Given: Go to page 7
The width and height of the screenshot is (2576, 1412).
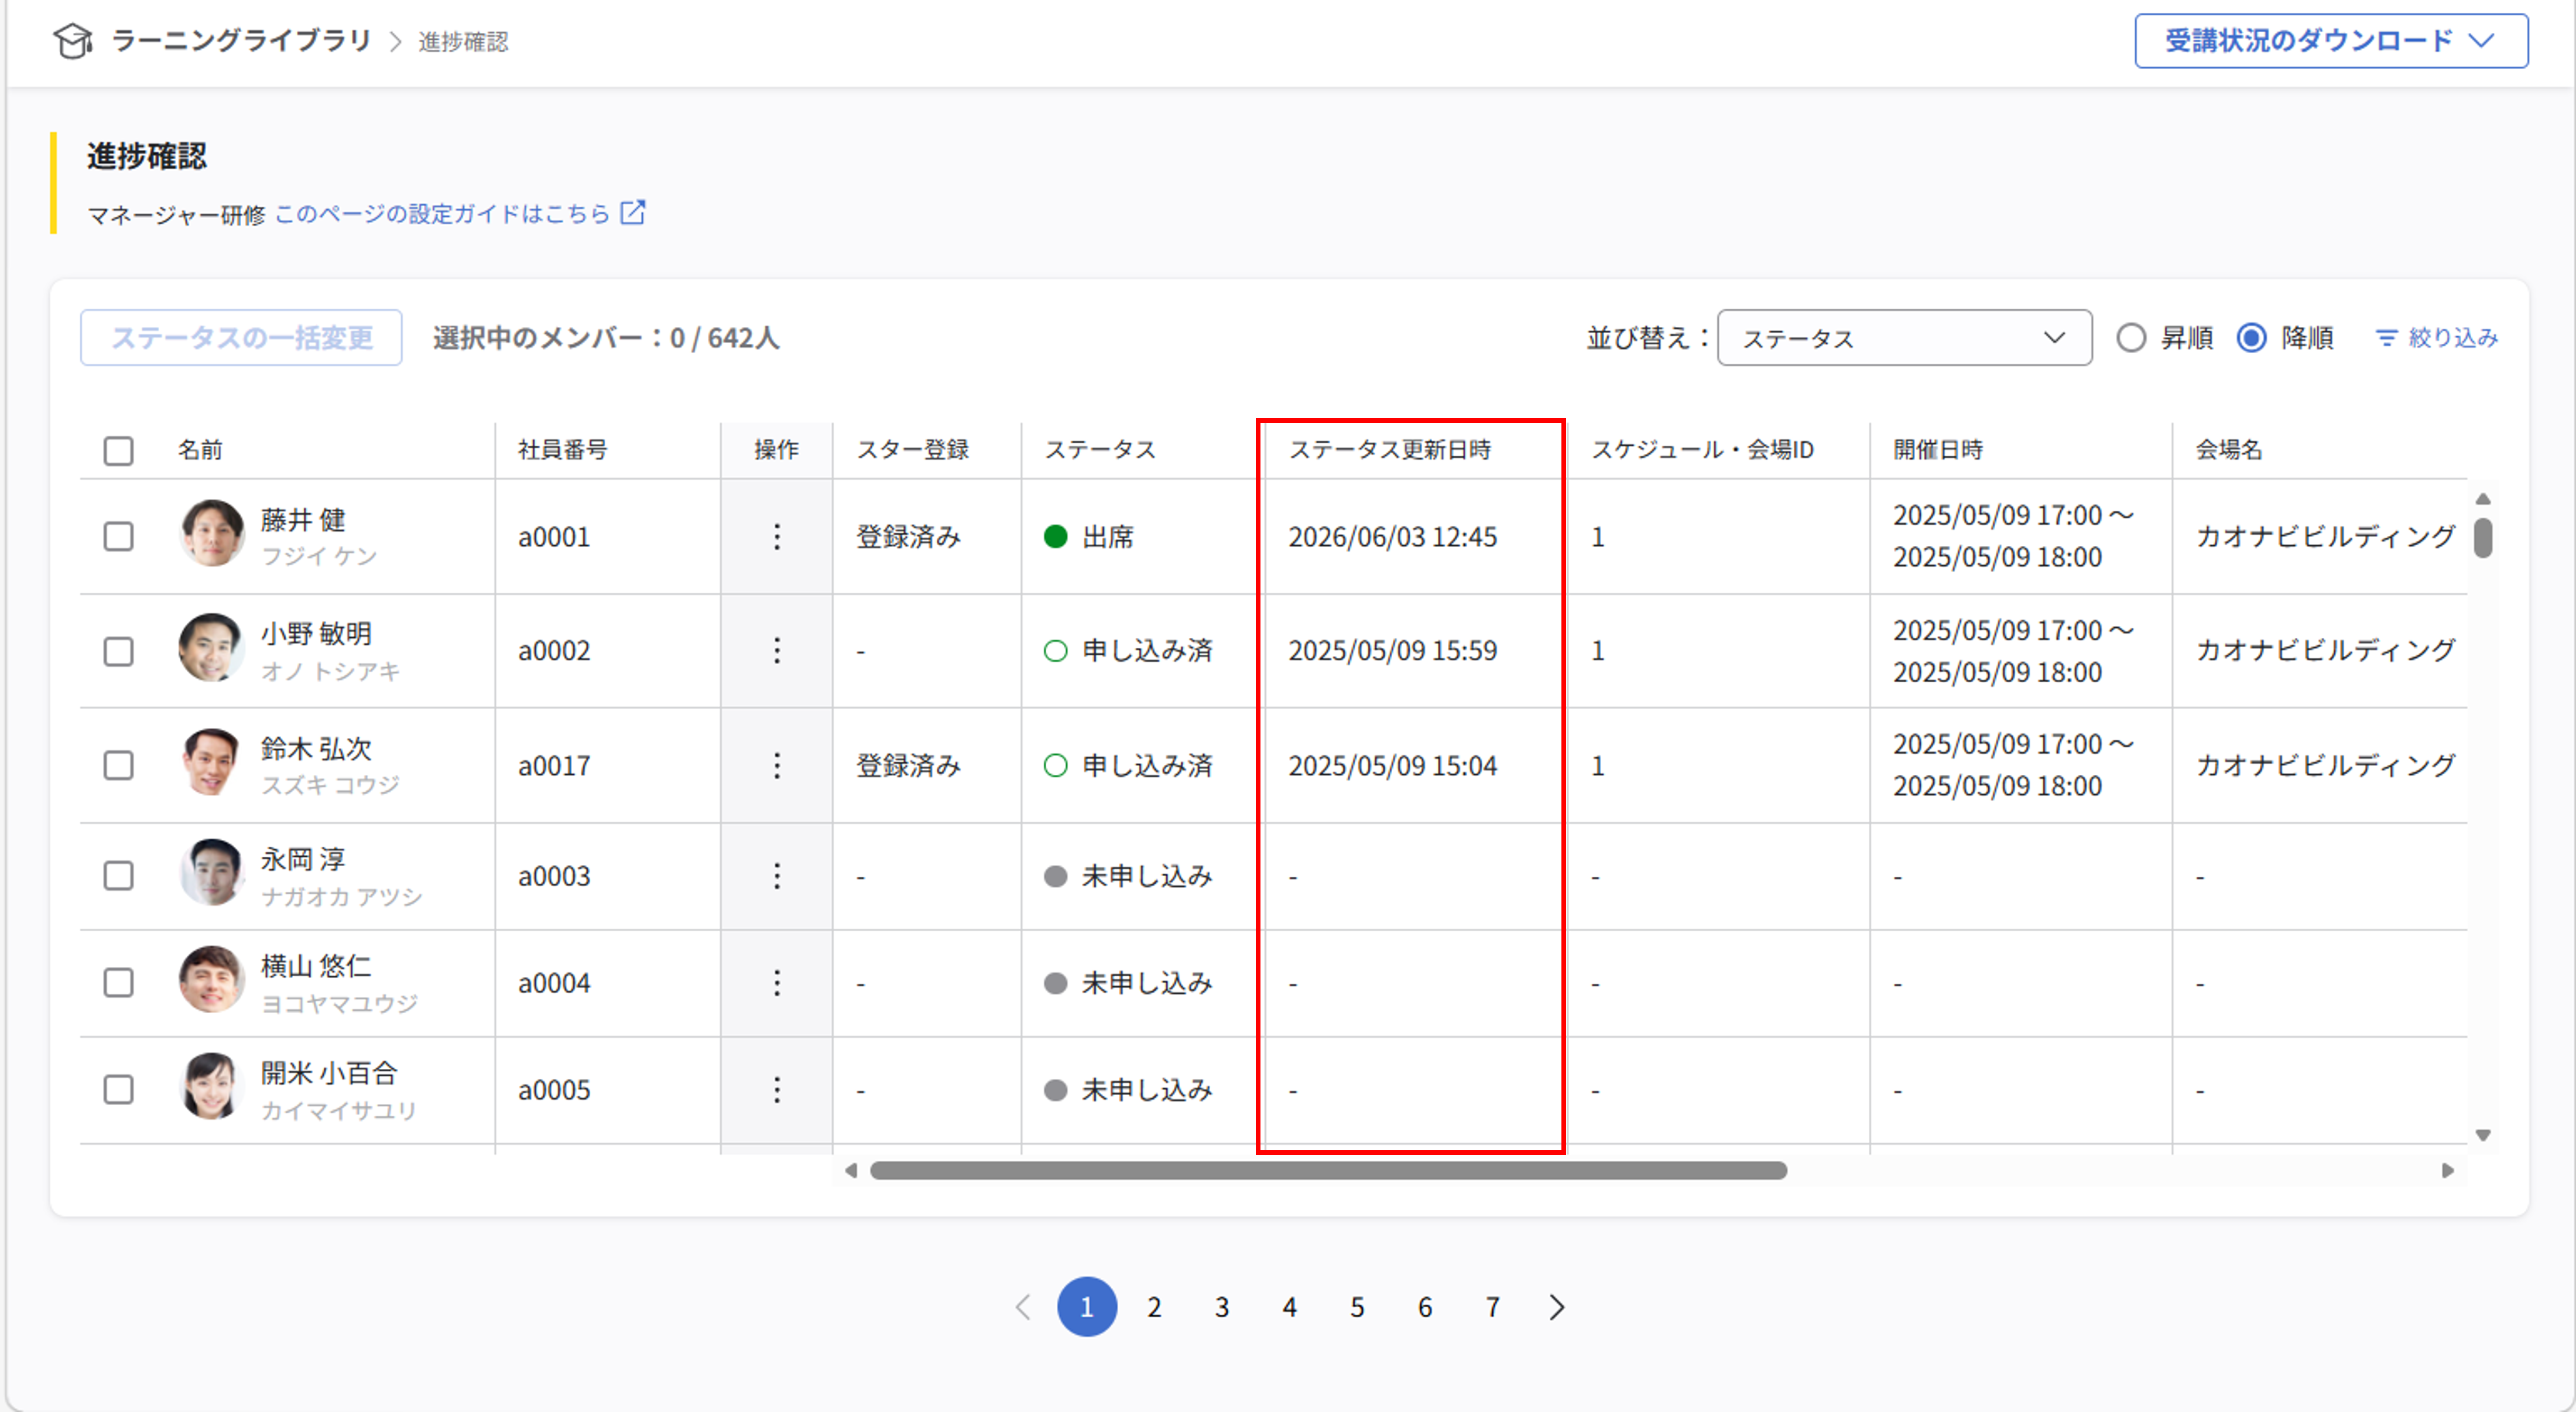Looking at the screenshot, I should [x=1492, y=1307].
